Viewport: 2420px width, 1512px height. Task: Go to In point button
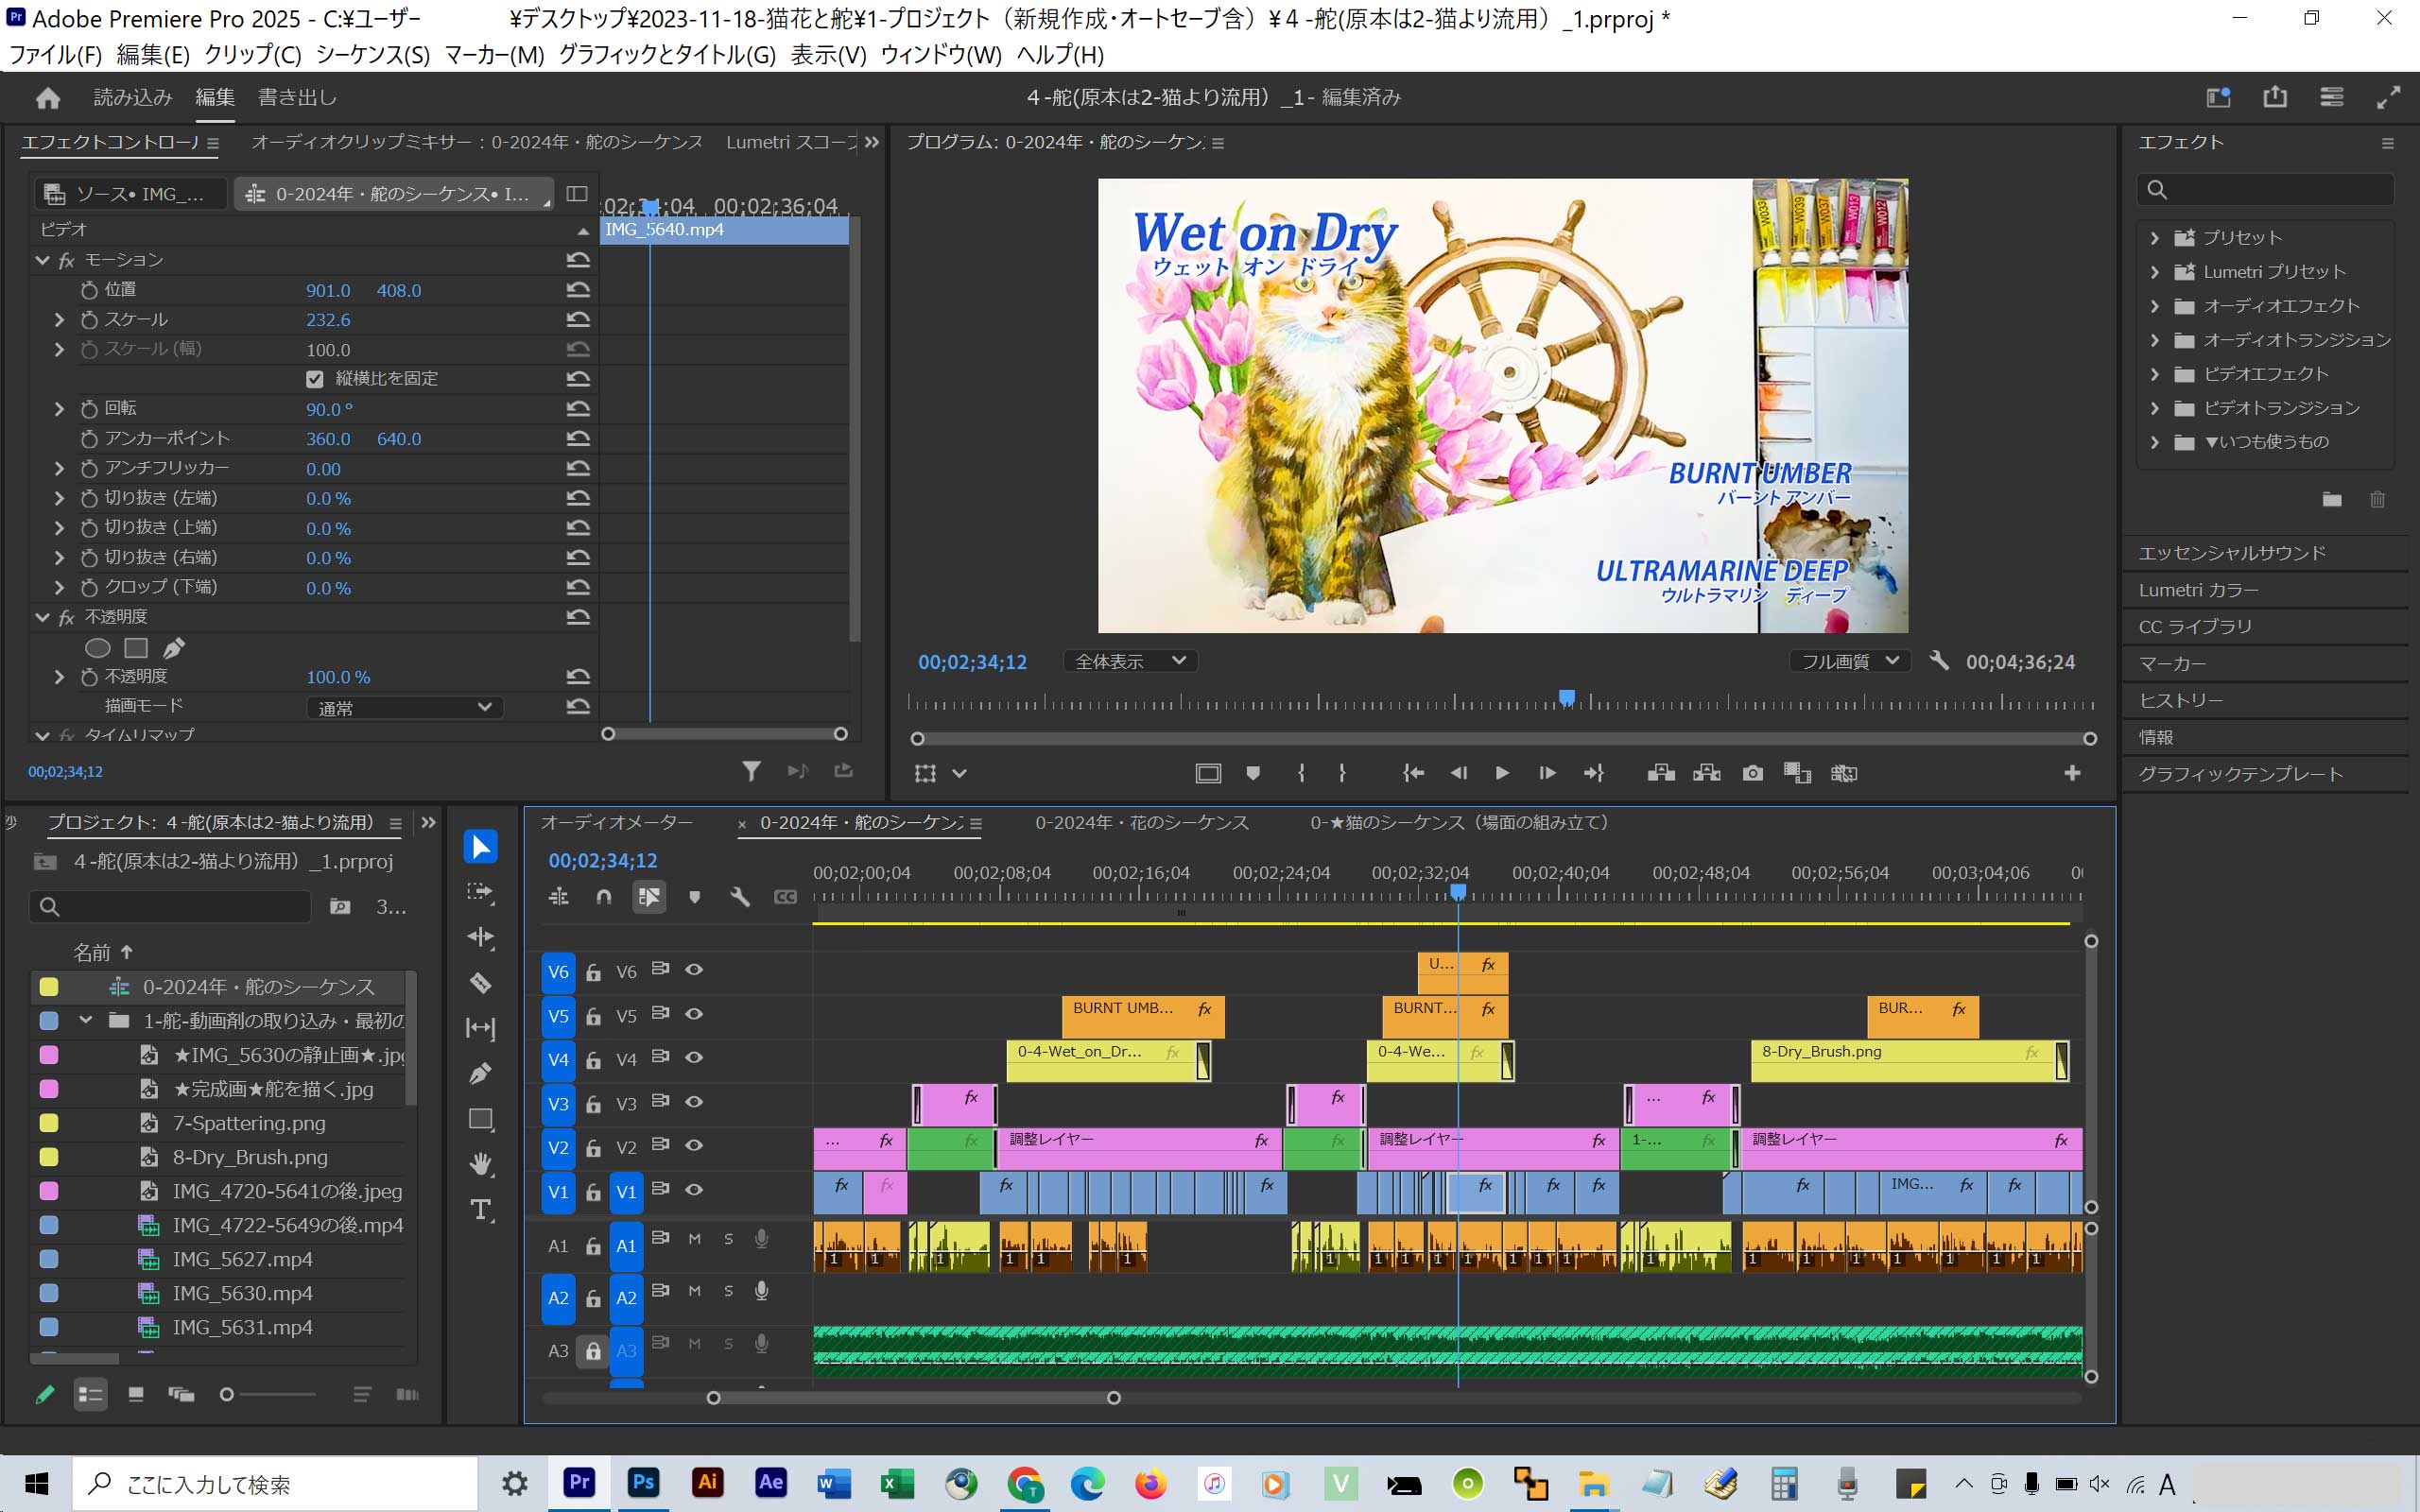pyautogui.click(x=1413, y=773)
